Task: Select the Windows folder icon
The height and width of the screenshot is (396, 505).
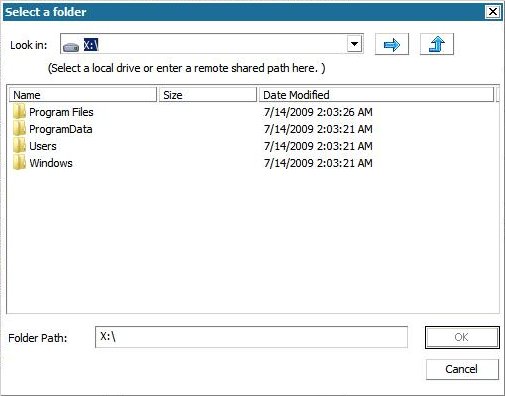Action: 19,163
